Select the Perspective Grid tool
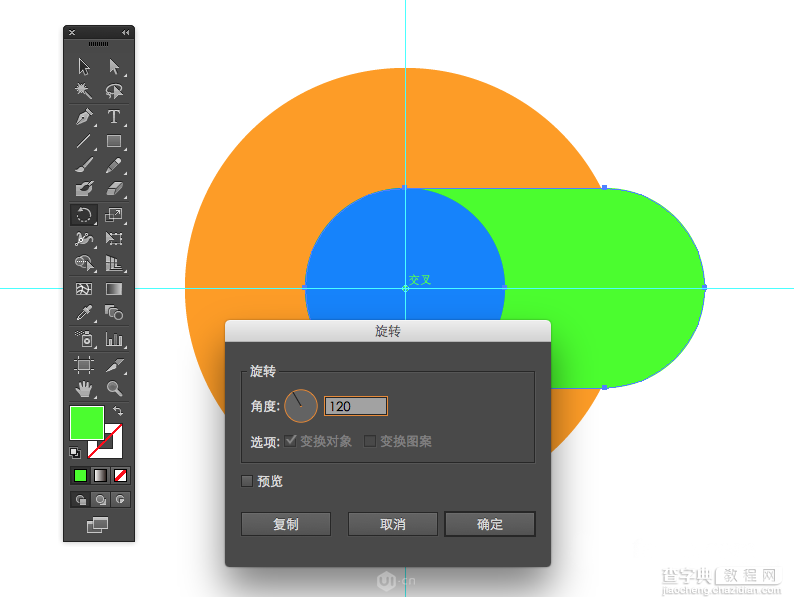Screen dimensions: 794x597 click(114, 263)
